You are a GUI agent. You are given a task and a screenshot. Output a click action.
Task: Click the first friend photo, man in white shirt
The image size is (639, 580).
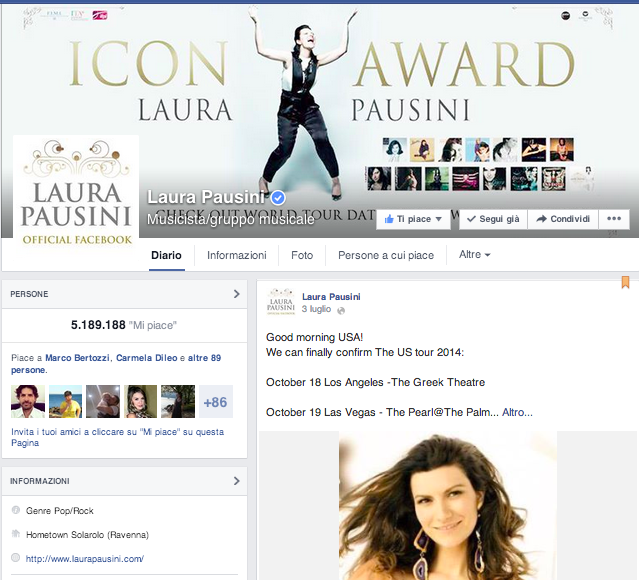point(28,401)
